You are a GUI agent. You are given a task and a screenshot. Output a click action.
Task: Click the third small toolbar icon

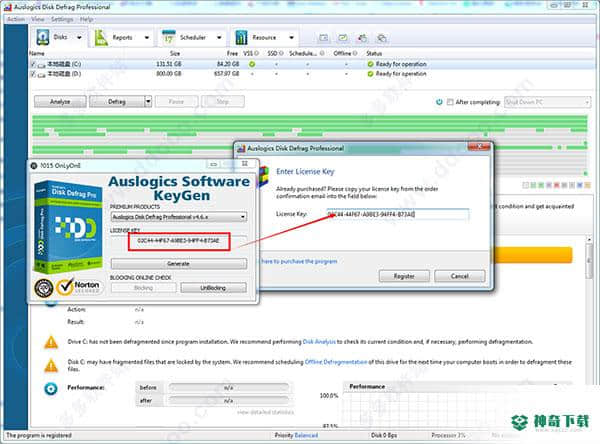(362, 38)
